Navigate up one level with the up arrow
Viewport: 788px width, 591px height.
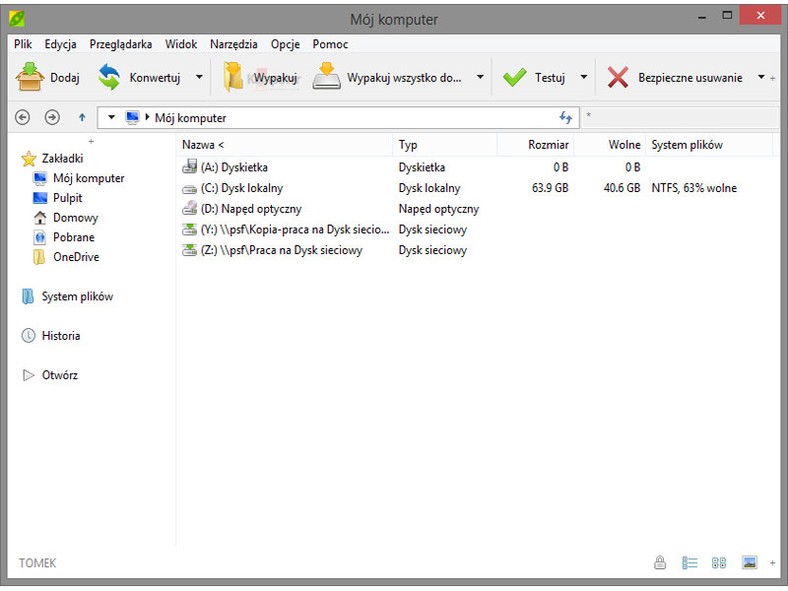tap(82, 118)
